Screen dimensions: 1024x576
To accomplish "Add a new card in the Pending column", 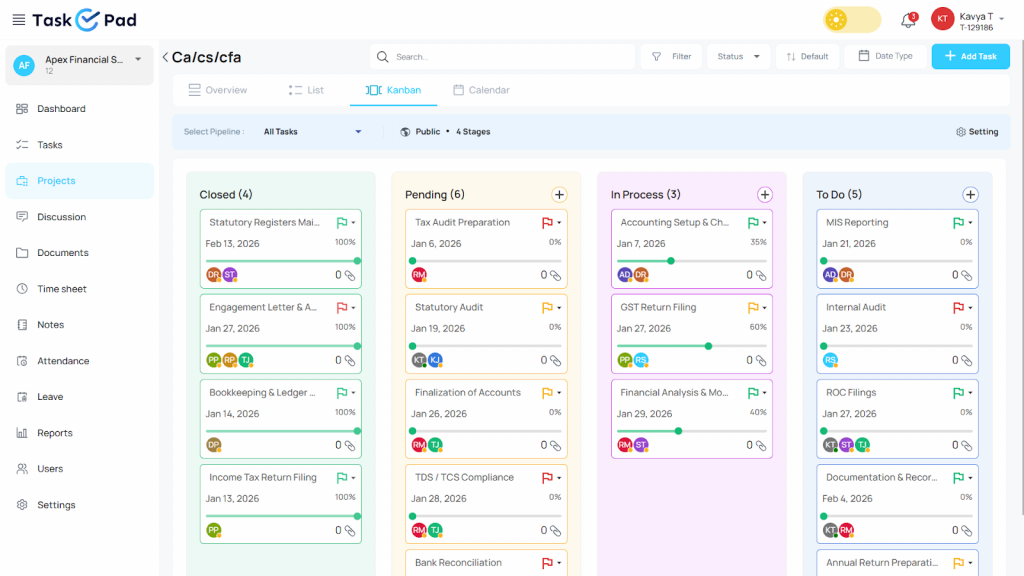I will 558,194.
